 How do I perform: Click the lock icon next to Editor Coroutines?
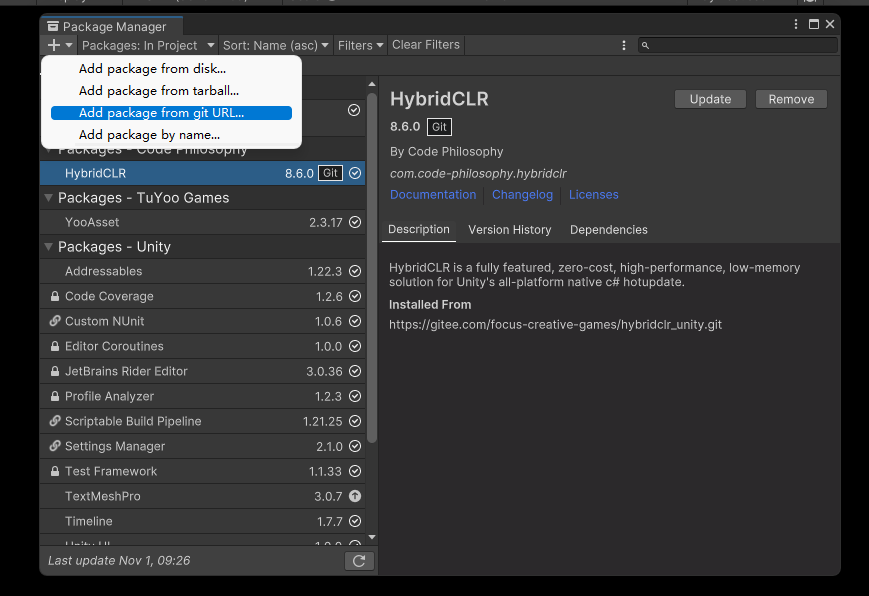pyautogui.click(x=55, y=347)
